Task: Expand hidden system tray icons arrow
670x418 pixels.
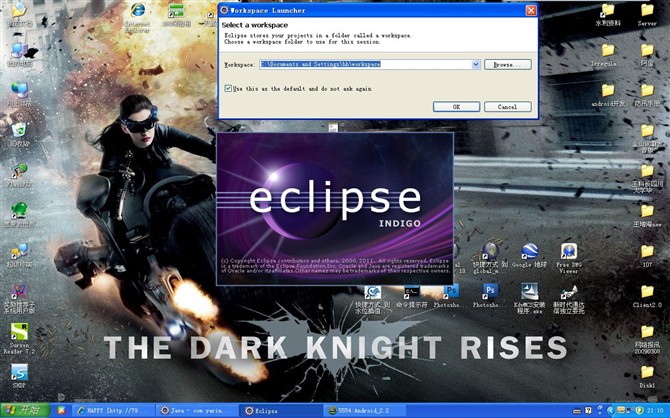Action: coord(610,410)
